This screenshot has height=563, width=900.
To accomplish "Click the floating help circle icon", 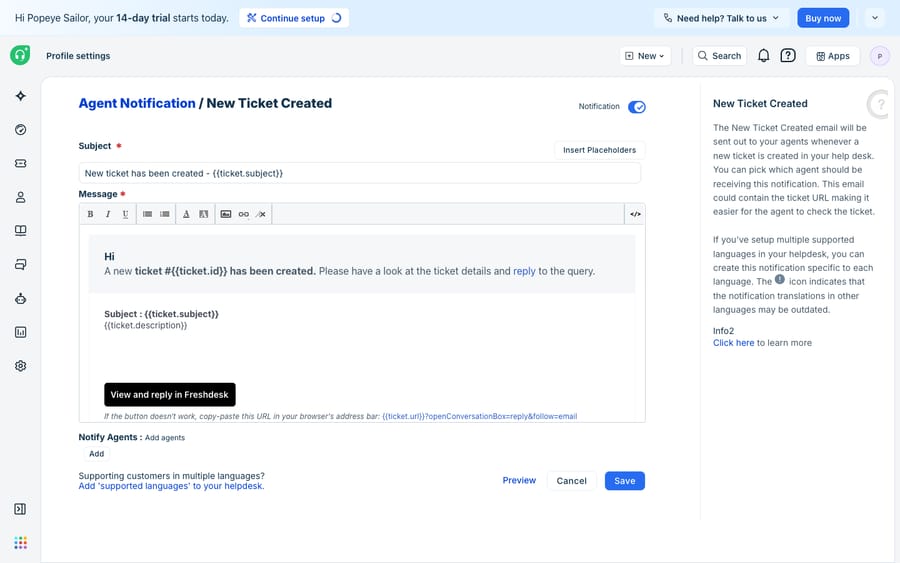I will pyautogui.click(x=880, y=104).
